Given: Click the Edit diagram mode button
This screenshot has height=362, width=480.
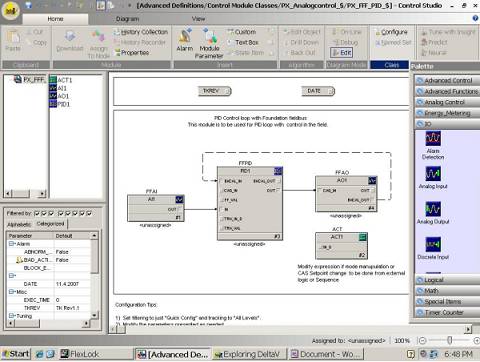Looking at the screenshot, I should tap(342, 53).
